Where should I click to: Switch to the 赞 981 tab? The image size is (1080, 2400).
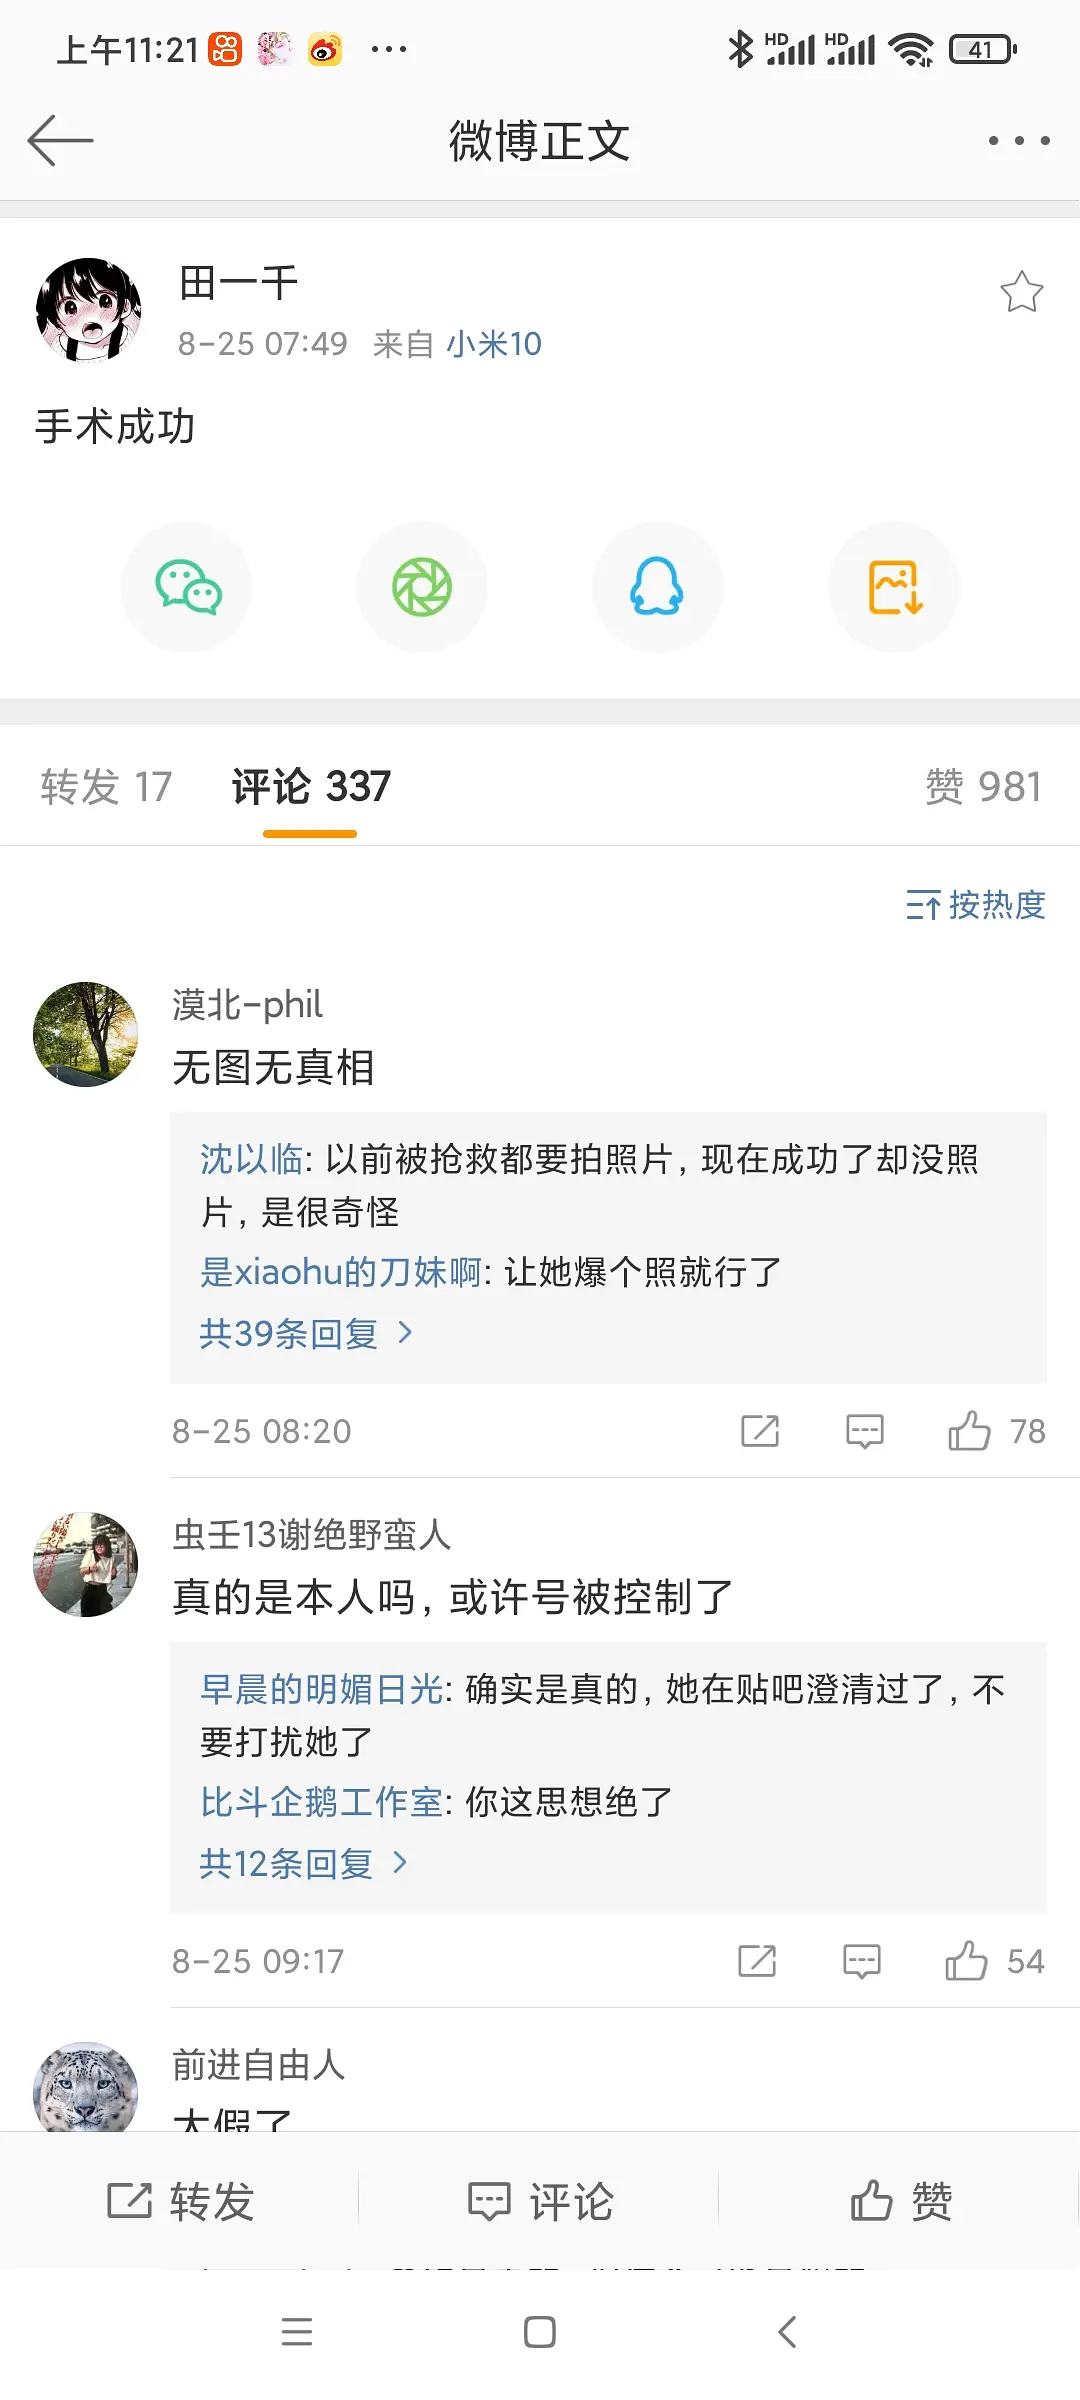click(983, 787)
